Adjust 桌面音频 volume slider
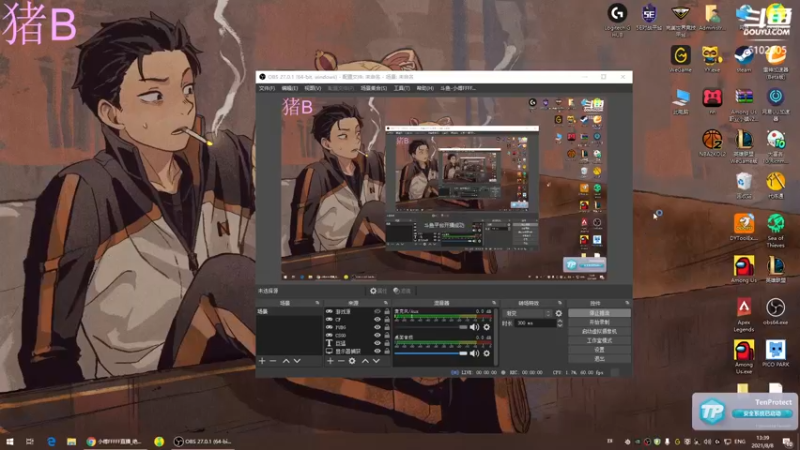Viewport: 800px width, 450px height. (x=431, y=353)
